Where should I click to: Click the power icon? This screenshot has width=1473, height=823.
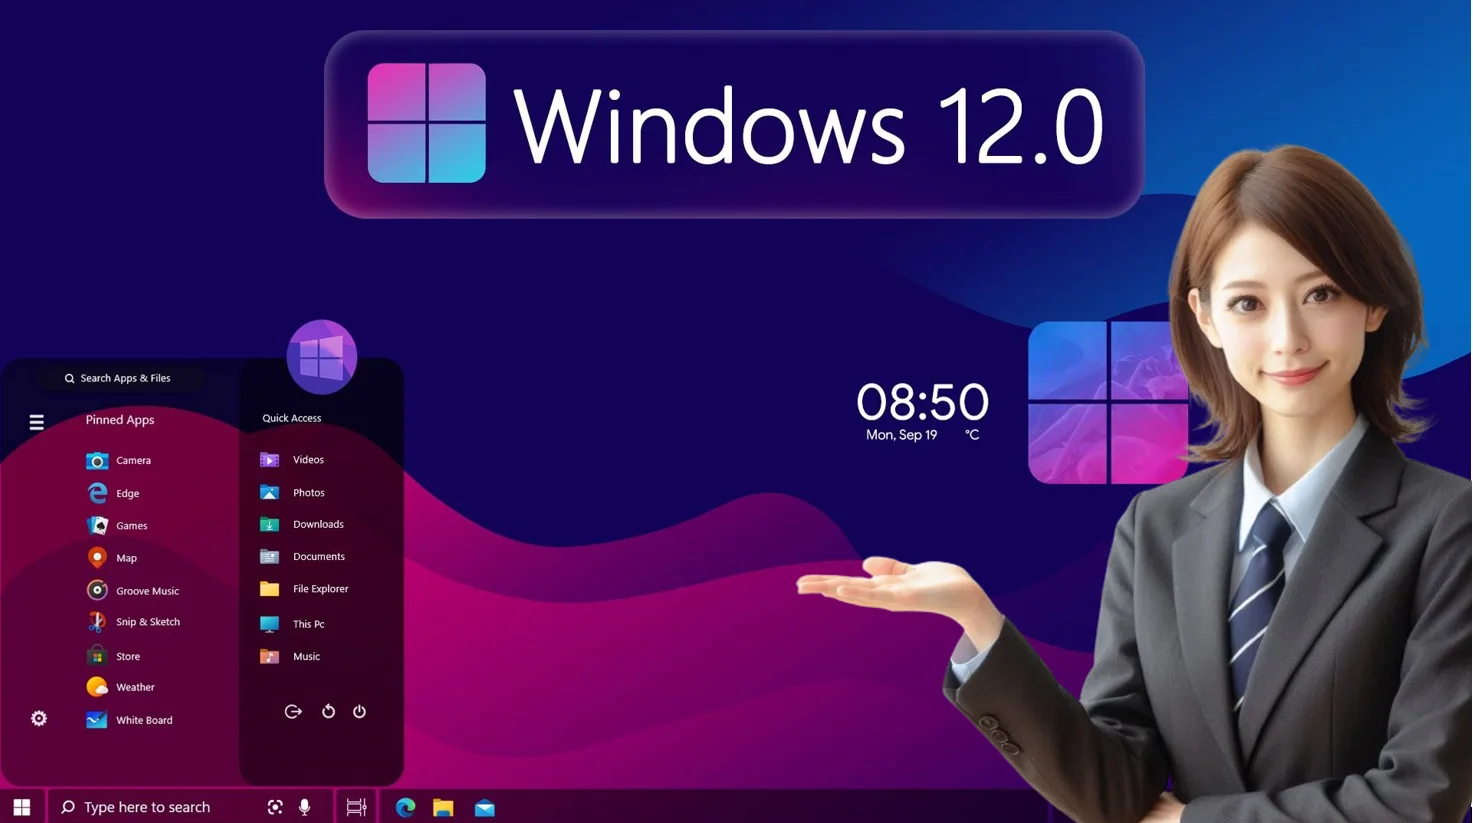click(x=359, y=712)
